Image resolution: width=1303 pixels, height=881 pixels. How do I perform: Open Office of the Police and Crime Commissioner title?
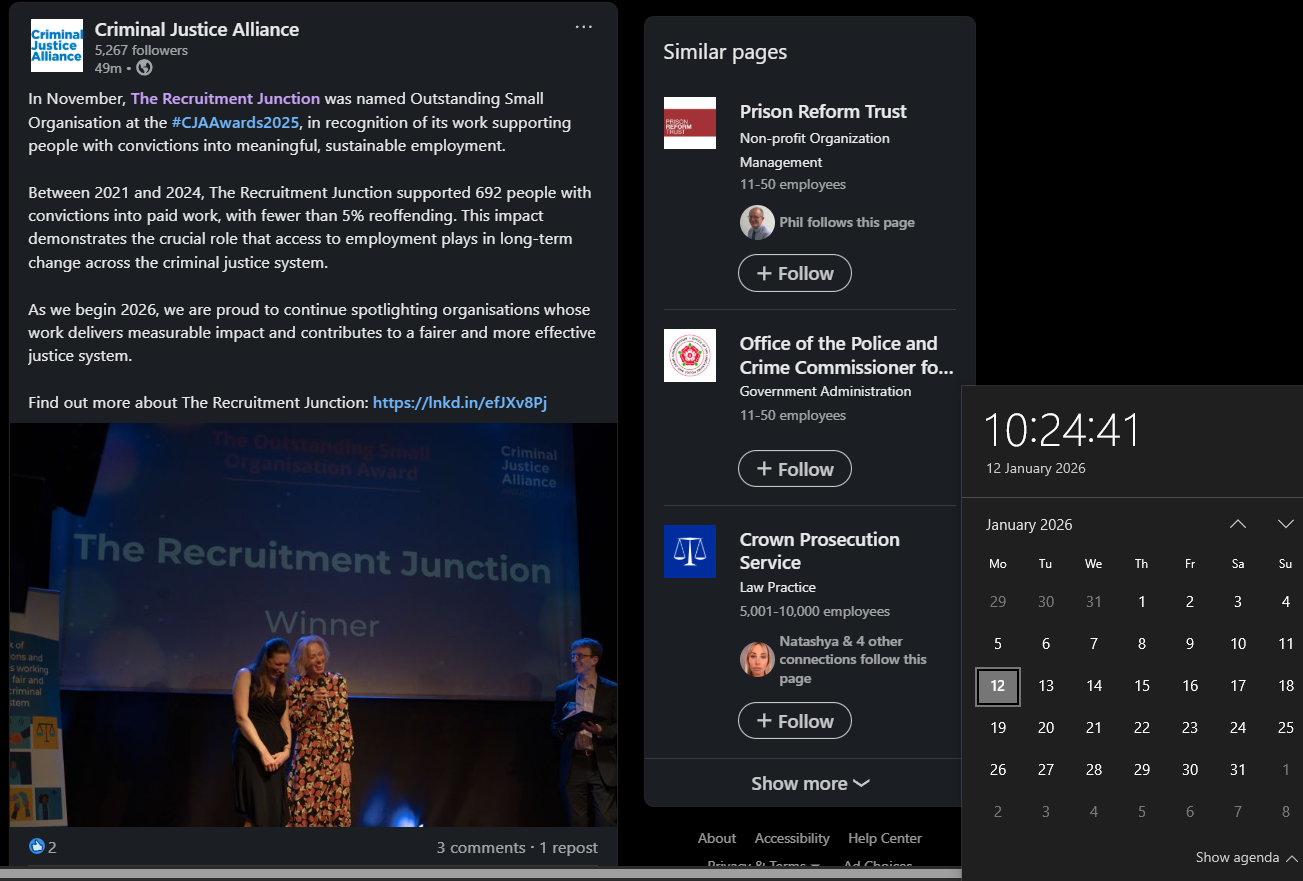(846, 355)
